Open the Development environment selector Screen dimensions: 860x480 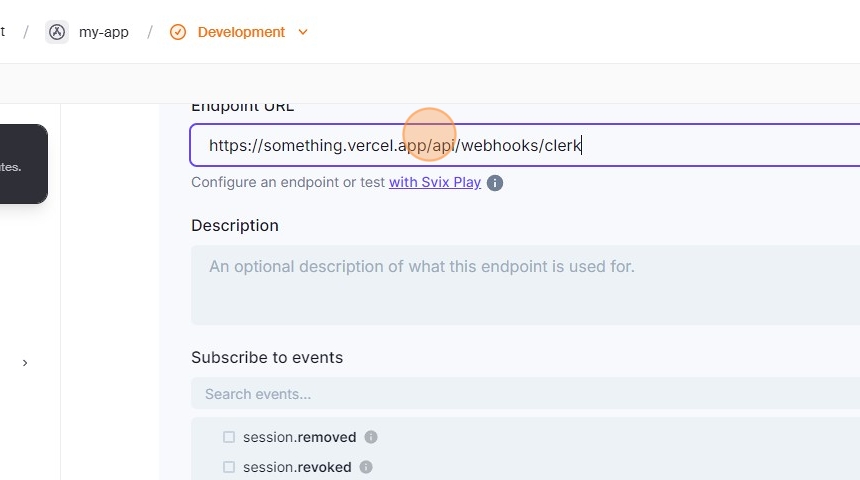(241, 32)
